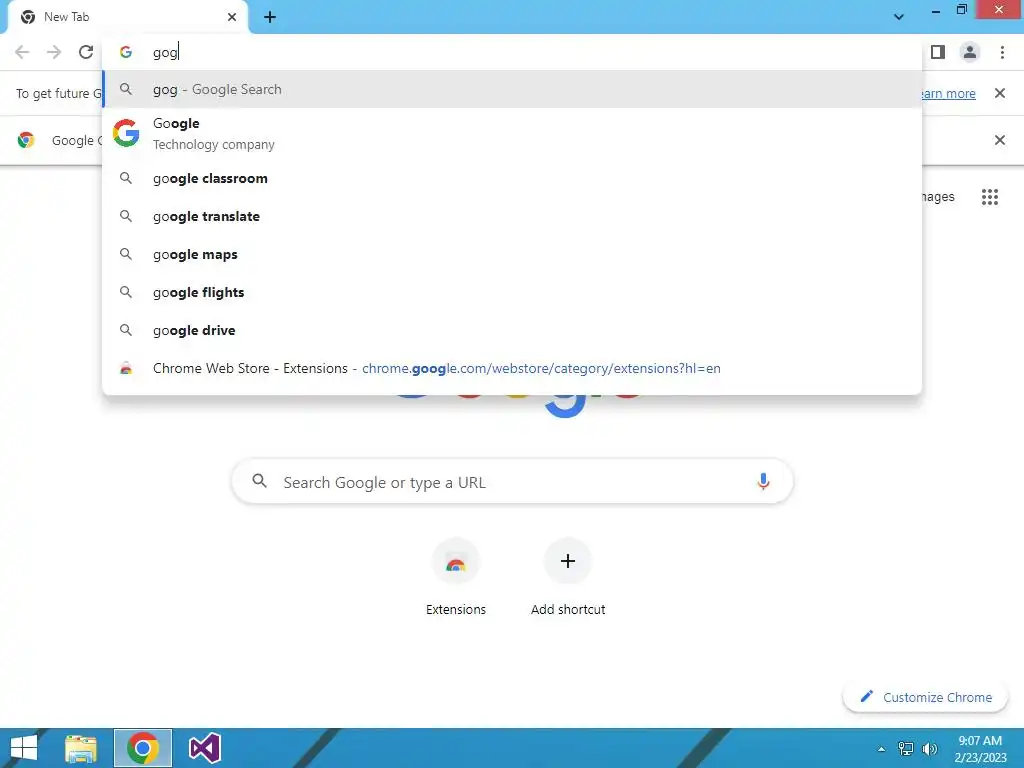This screenshot has width=1024, height=768.
Task: Close the New Tab tab
Action: 232,17
